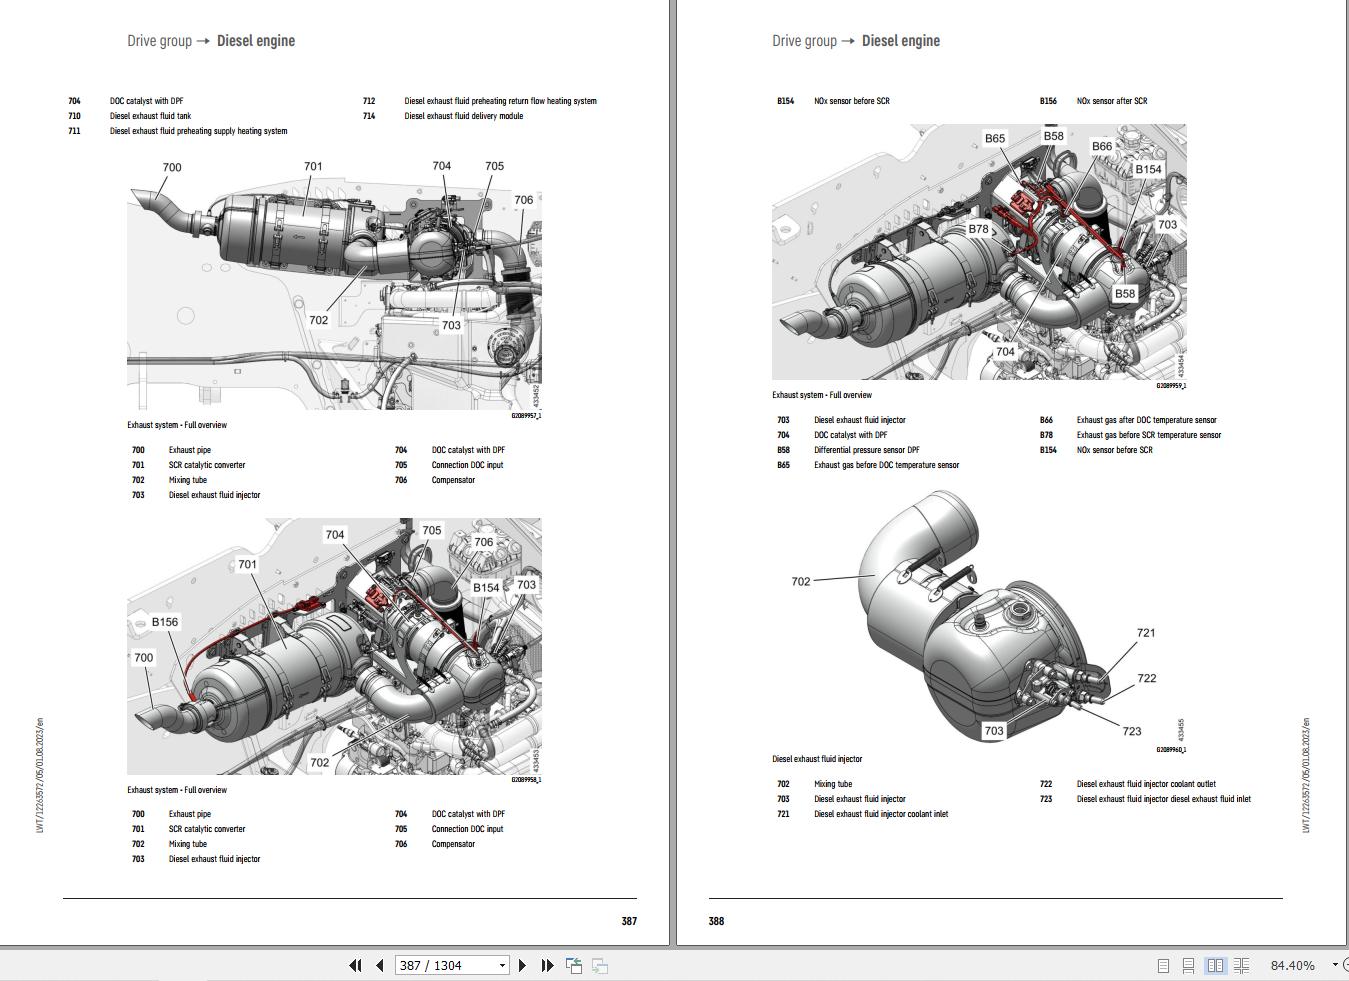Click the page 388 footer number
The image size is (1349, 981).
tap(716, 921)
